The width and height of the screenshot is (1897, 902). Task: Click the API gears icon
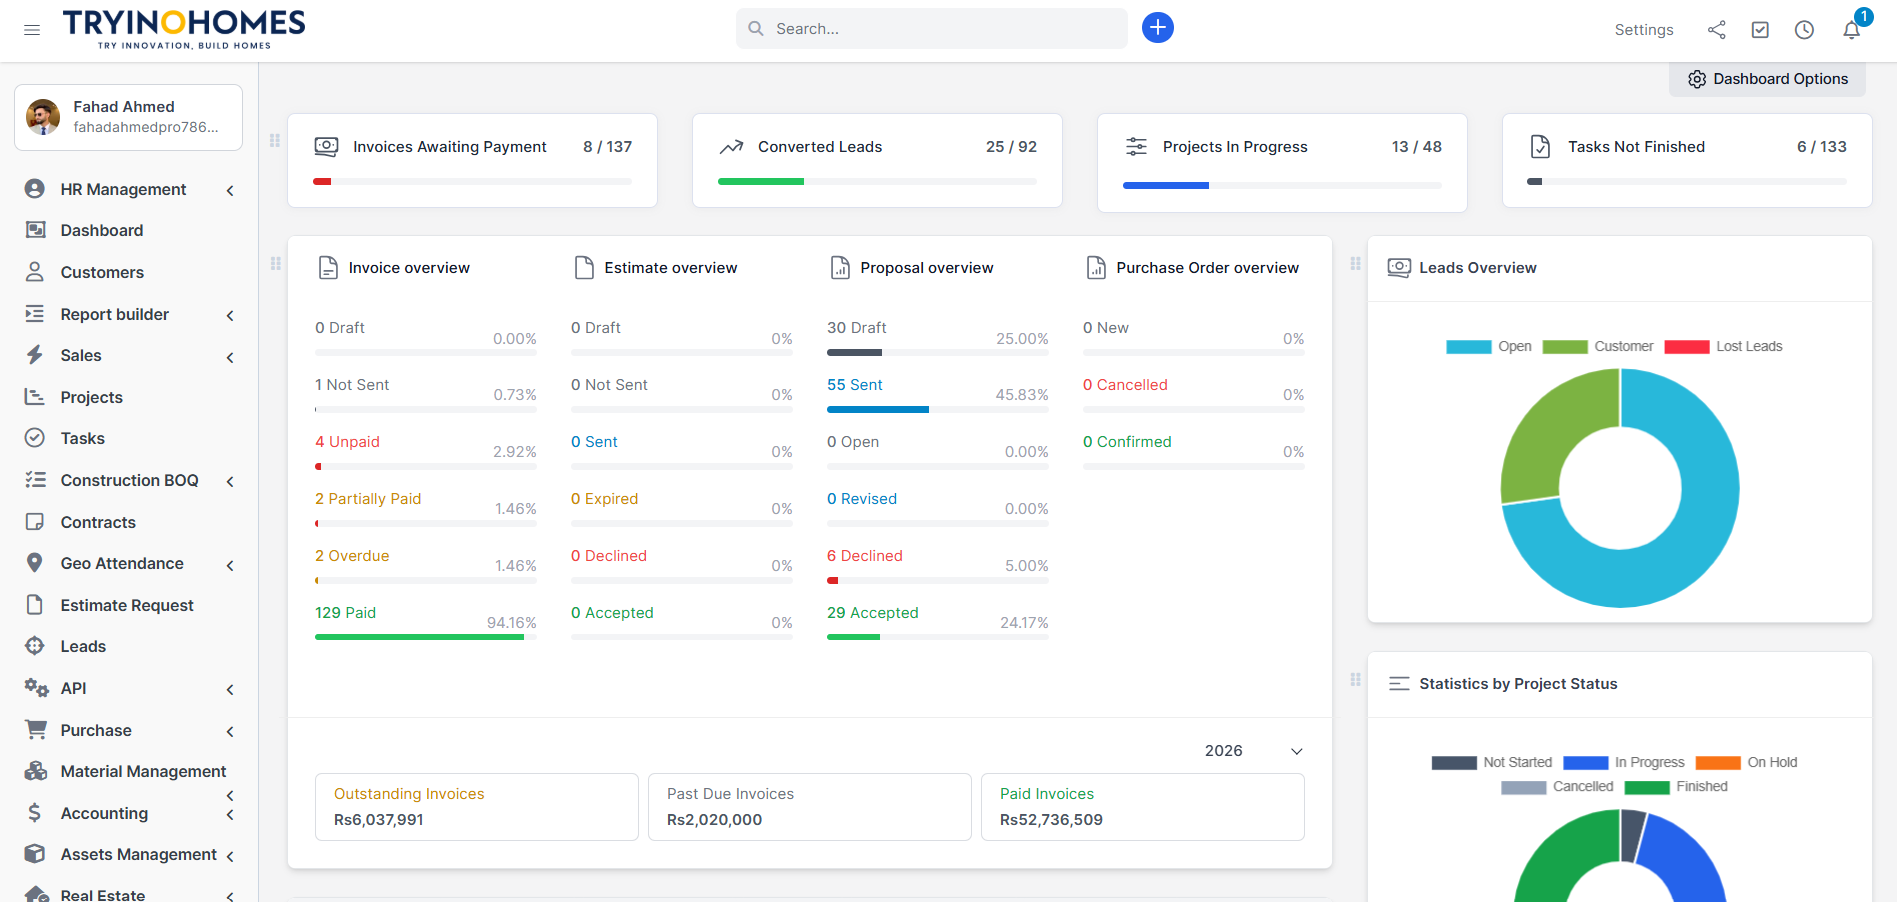click(36, 688)
